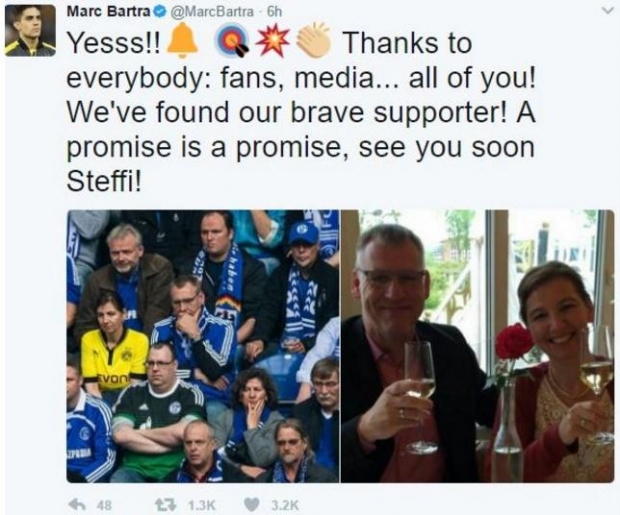Open the Marc Bartra display name link

[x=110, y=11]
